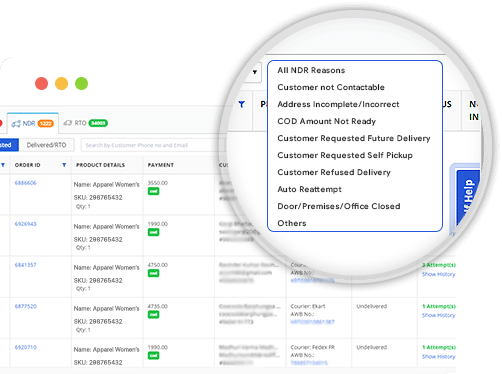
Task: Click Show History under 3 Attempt(s)
Action: point(438,274)
